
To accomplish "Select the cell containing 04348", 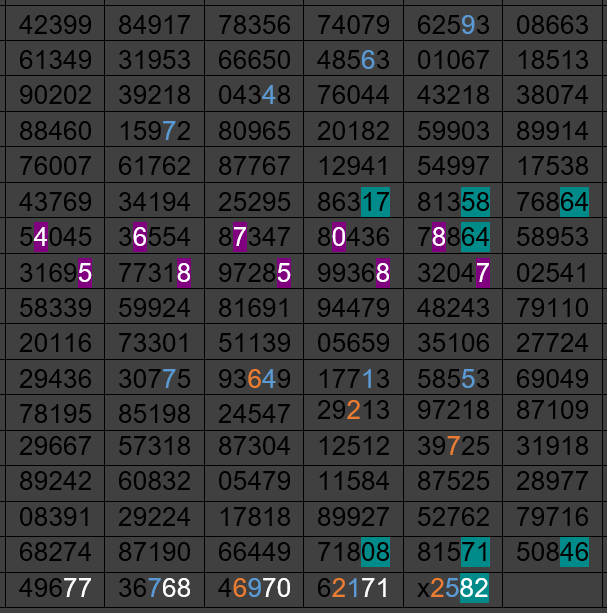I will [254, 96].
